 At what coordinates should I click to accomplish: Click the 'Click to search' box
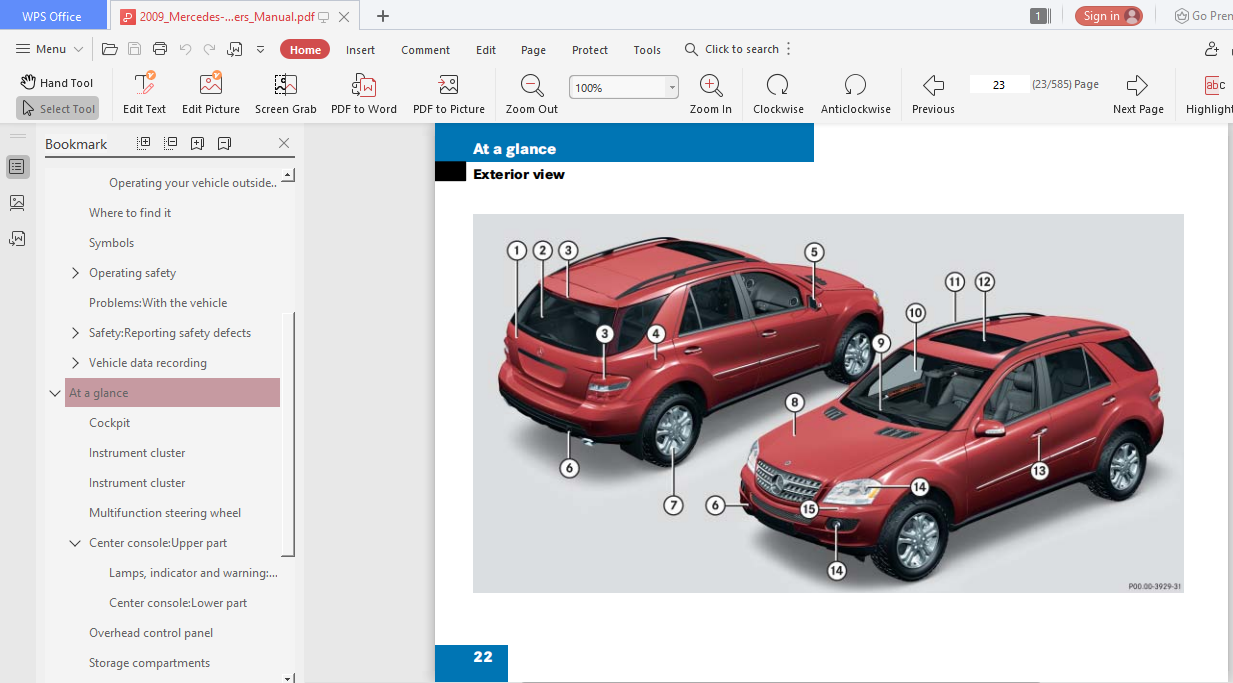[x=732, y=49]
